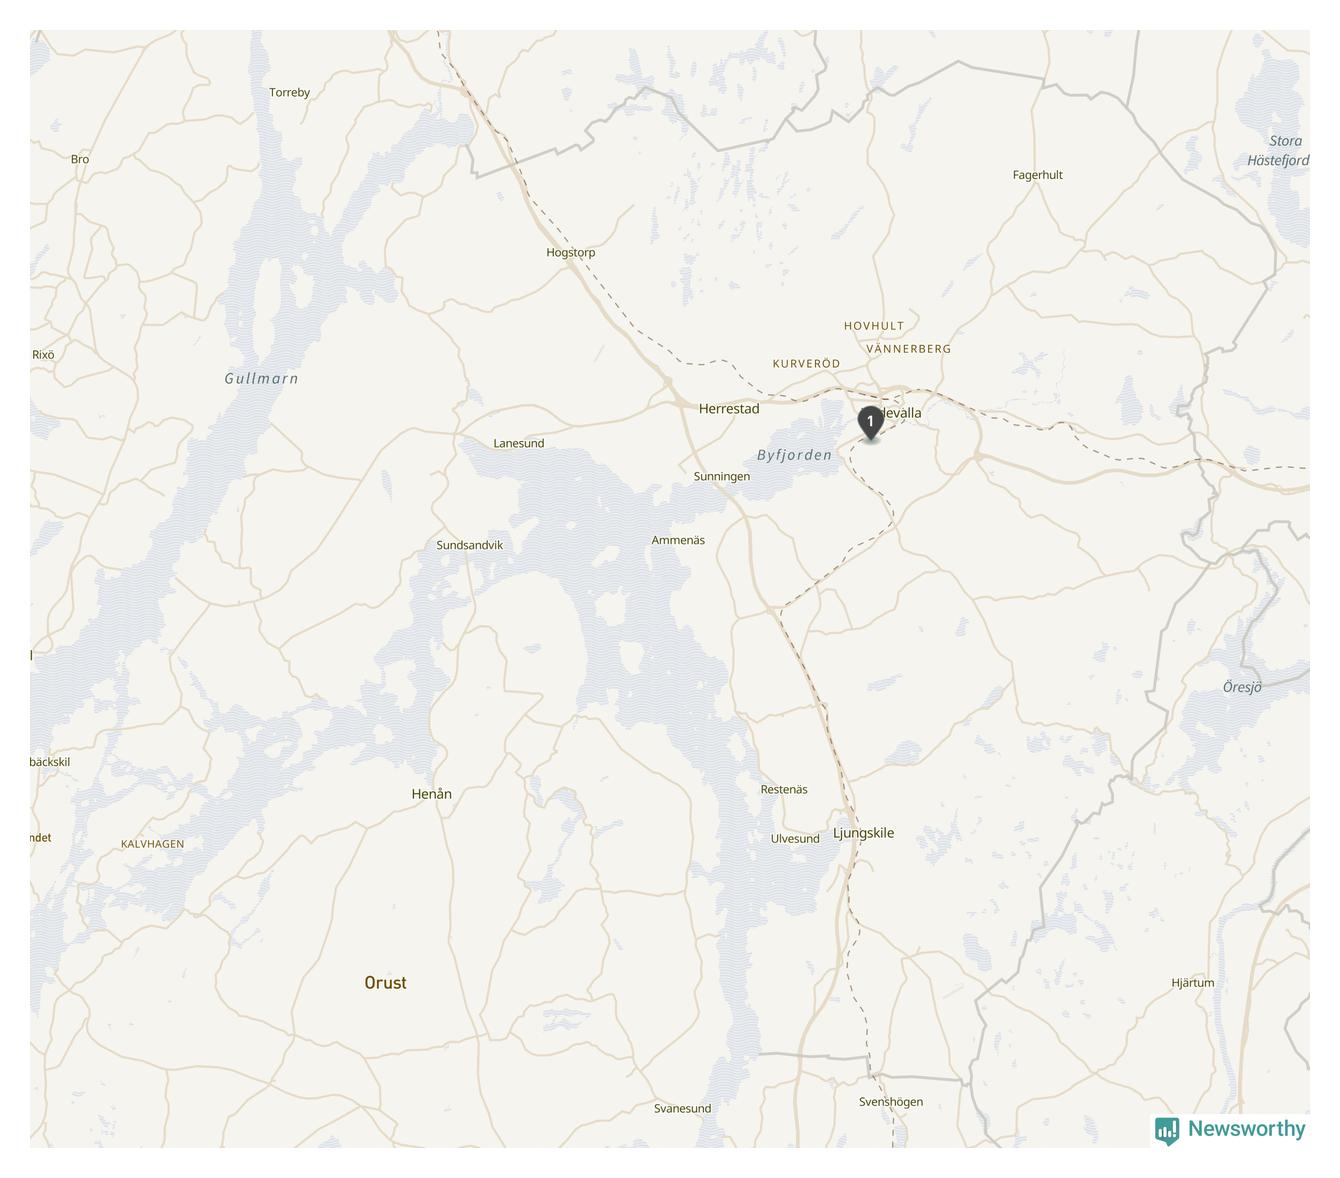The image size is (1340, 1178).
Task: Click the Torreby place label
Action: [290, 92]
